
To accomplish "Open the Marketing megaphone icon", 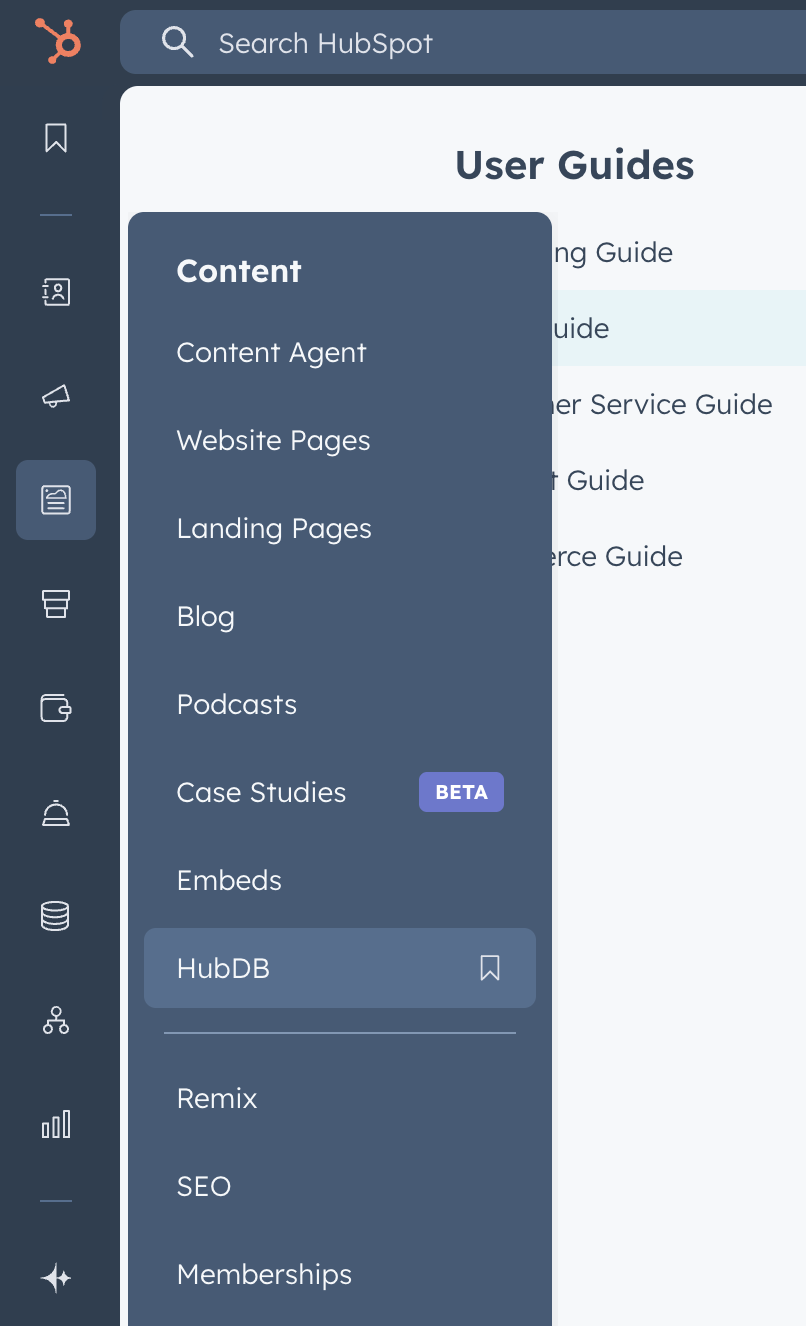I will [x=55, y=396].
